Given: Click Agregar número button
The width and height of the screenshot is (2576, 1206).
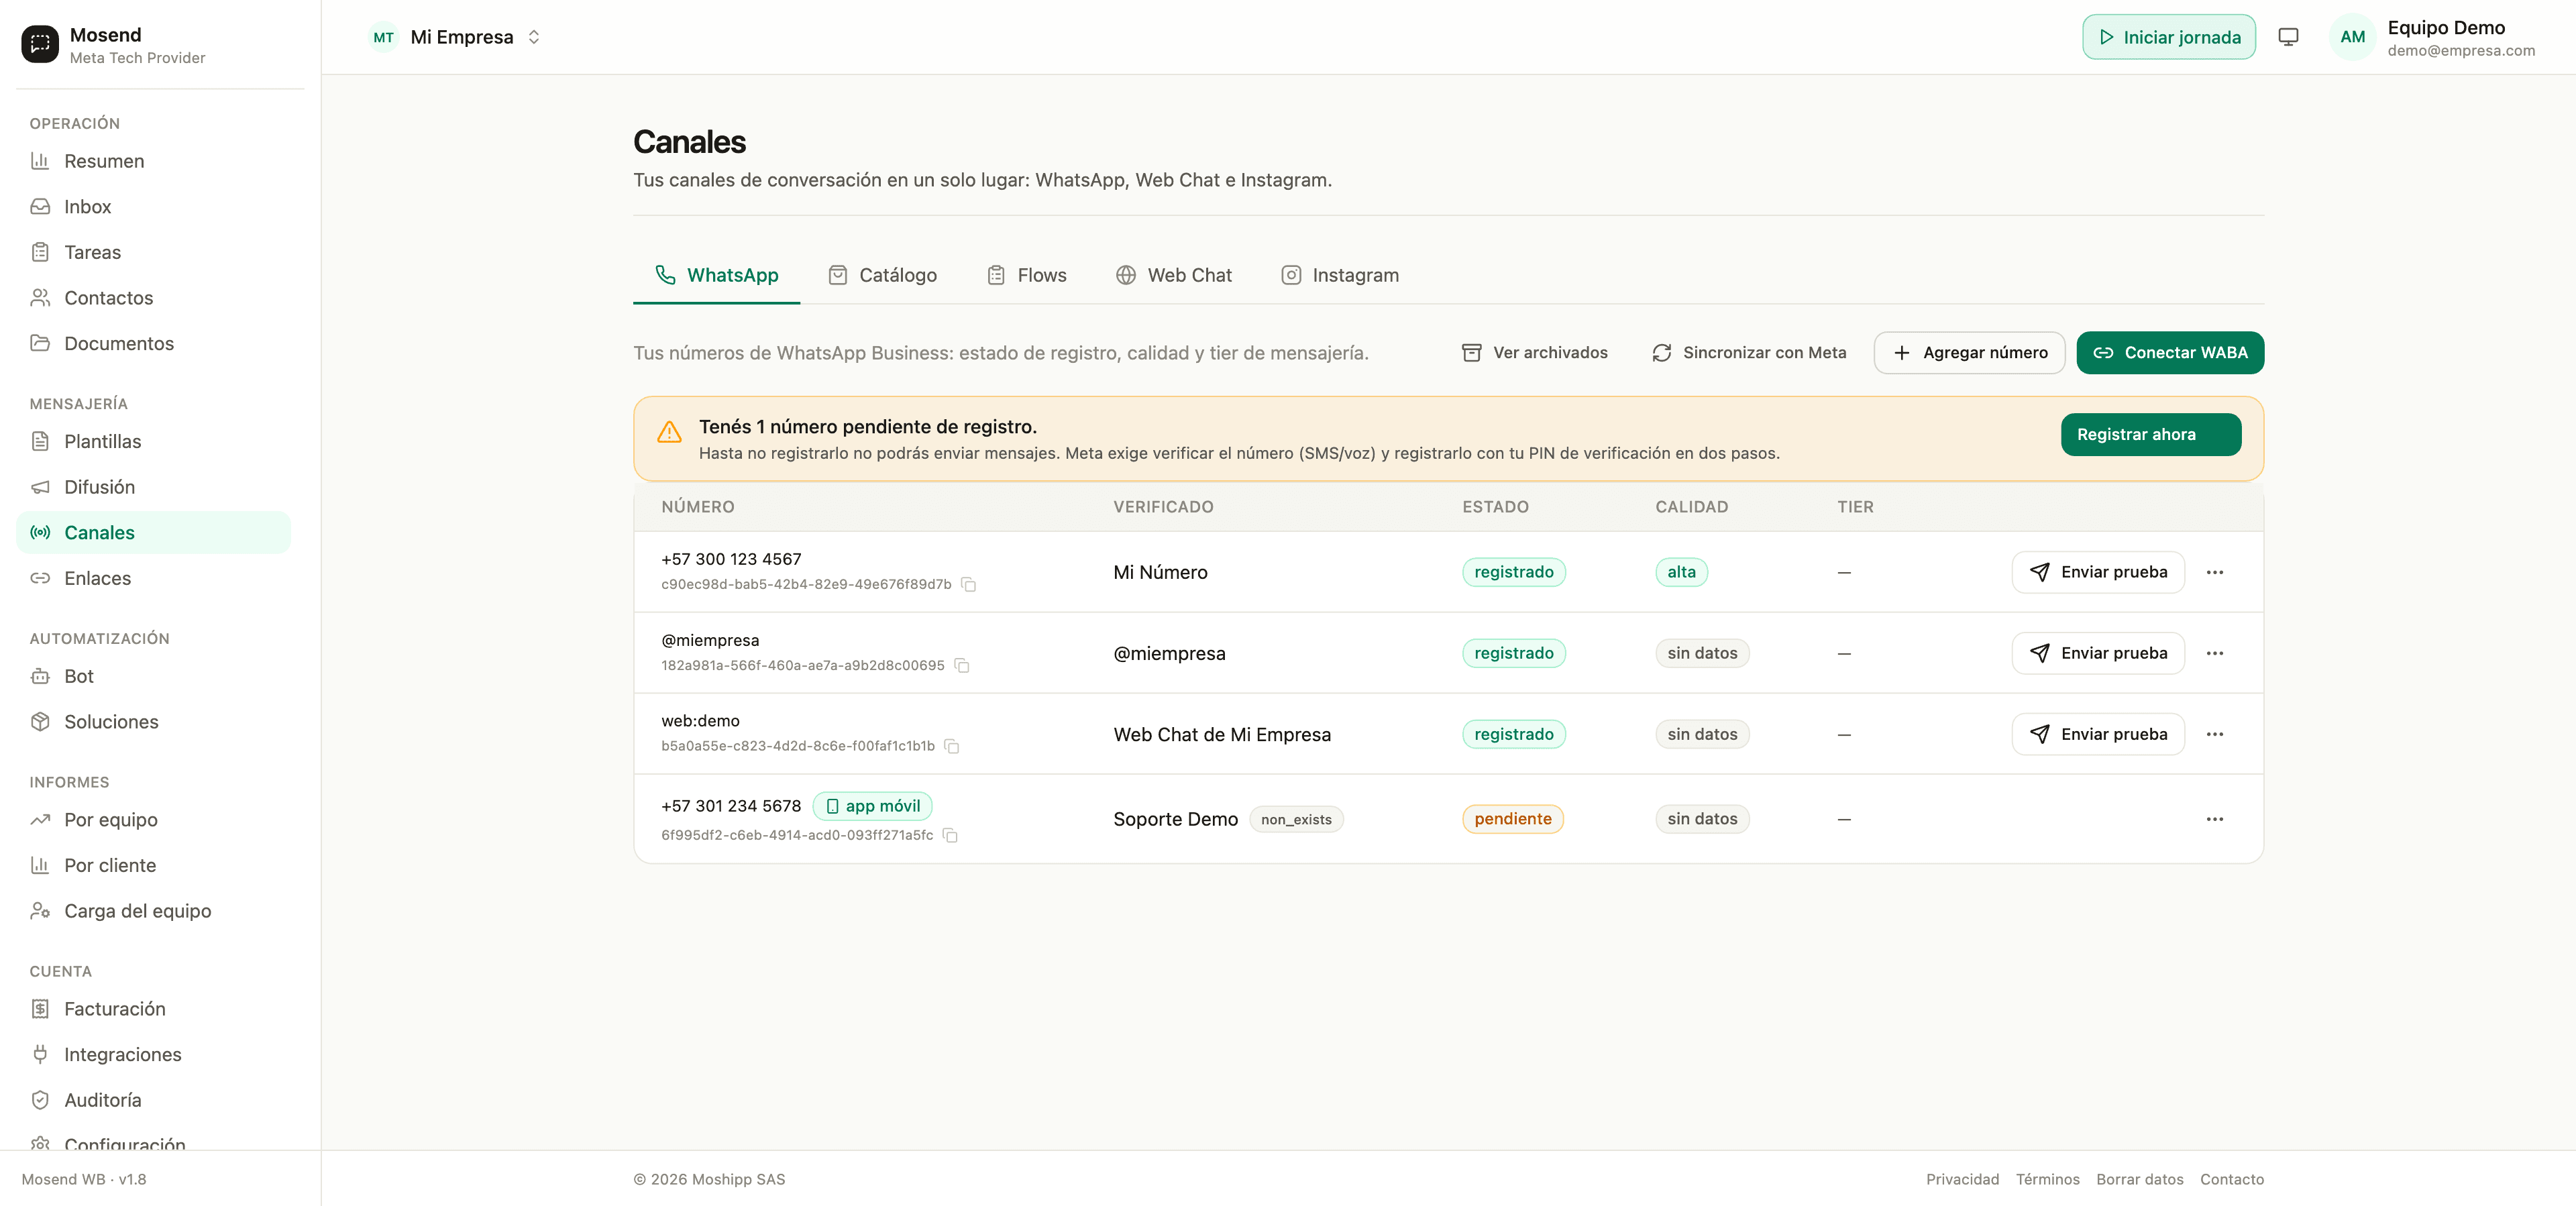Looking at the screenshot, I should pos(1969,353).
